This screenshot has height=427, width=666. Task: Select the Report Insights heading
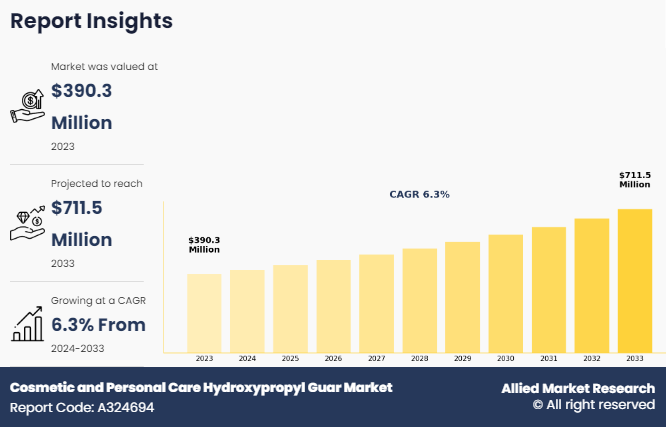pos(92,21)
